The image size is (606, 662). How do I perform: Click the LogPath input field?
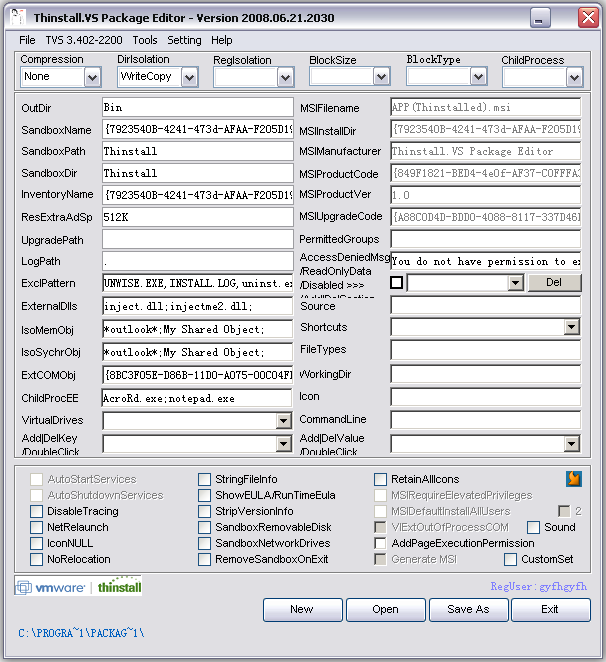click(x=198, y=261)
